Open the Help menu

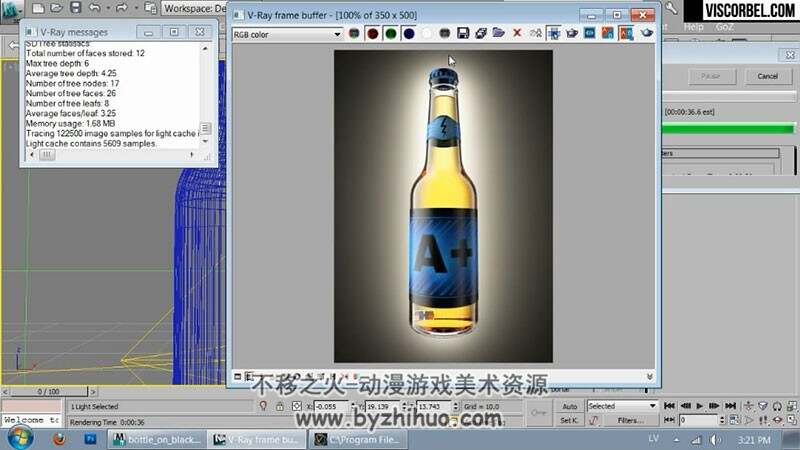click(x=693, y=27)
